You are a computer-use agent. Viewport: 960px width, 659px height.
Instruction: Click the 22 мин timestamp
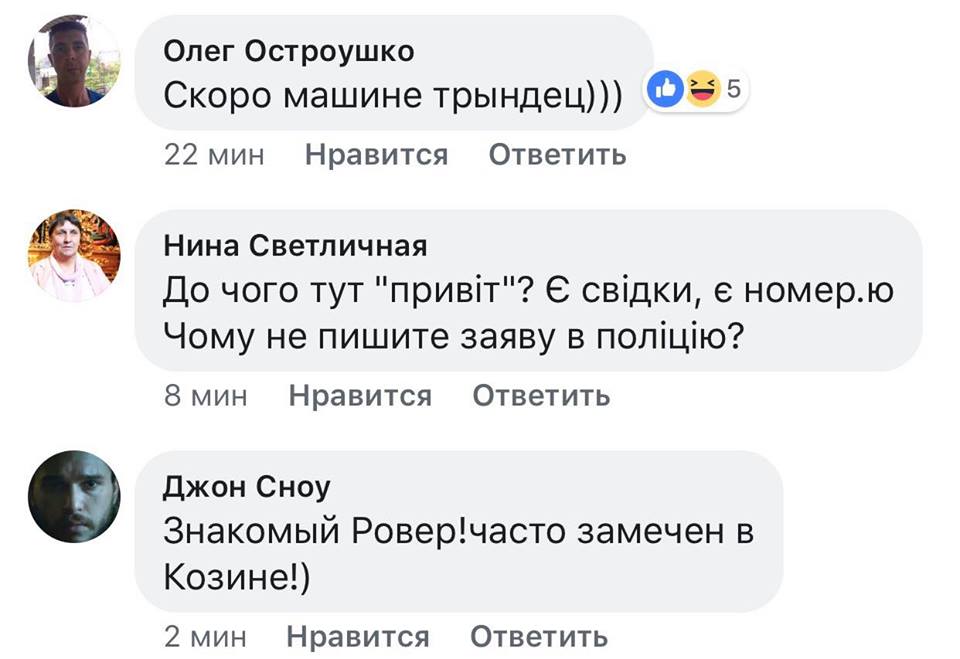tap(214, 155)
